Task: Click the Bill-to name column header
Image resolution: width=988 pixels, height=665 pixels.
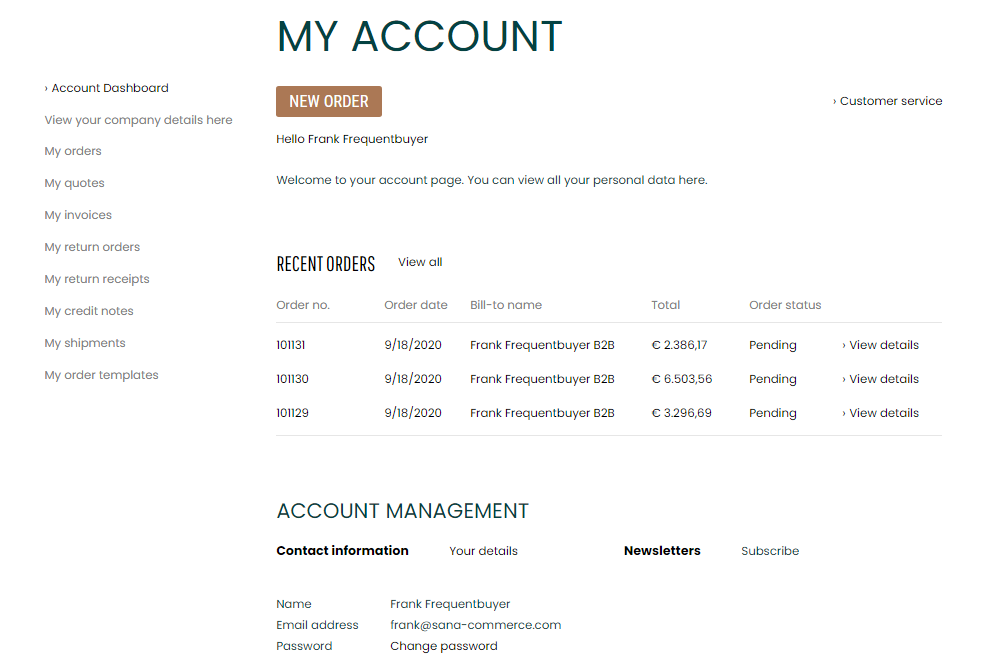Action: 506,305
